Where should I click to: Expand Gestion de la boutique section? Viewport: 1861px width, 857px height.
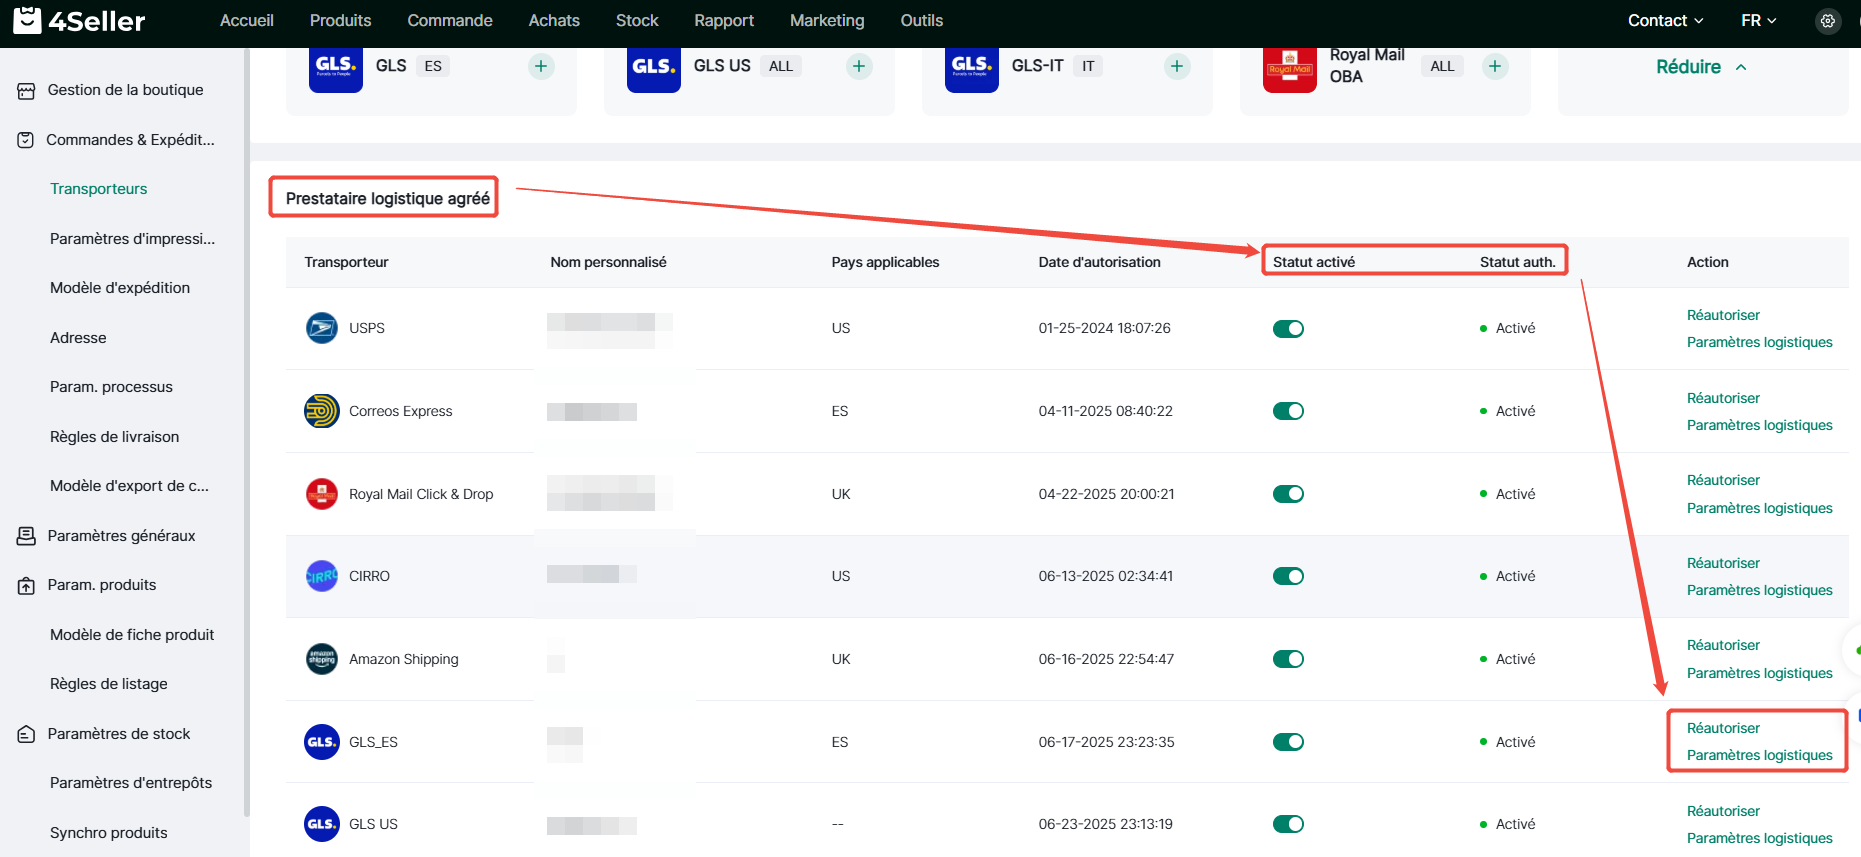click(x=125, y=90)
